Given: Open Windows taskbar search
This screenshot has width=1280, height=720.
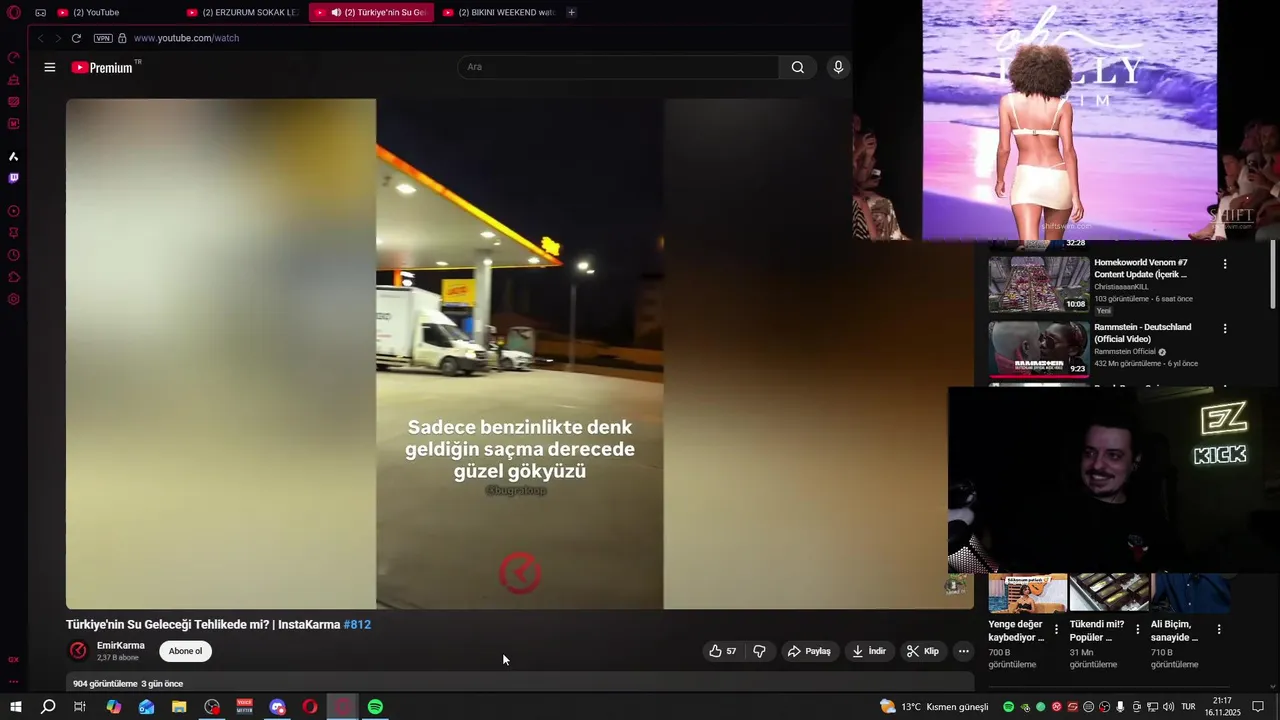Looking at the screenshot, I should pyautogui.click(x=48, y=707).
